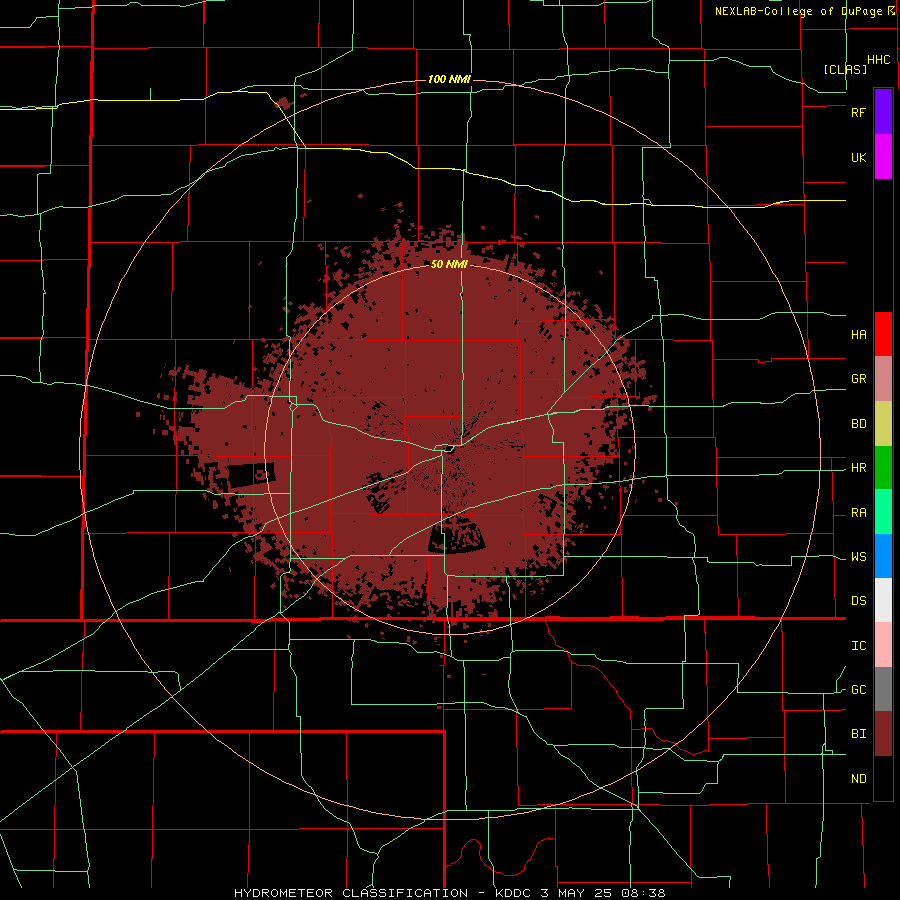Click the red HA legend color swatch

point(883,334)
